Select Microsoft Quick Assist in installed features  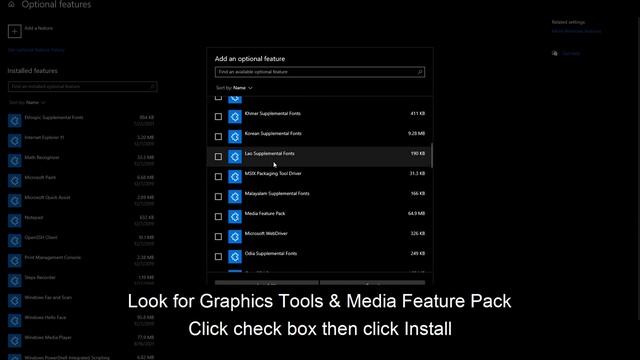click(47, 198)
